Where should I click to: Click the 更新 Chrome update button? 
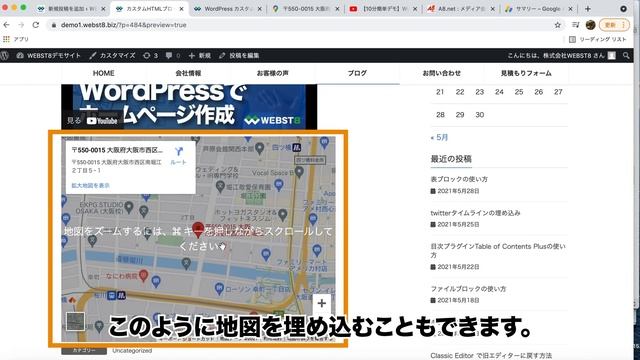point(614,25)
